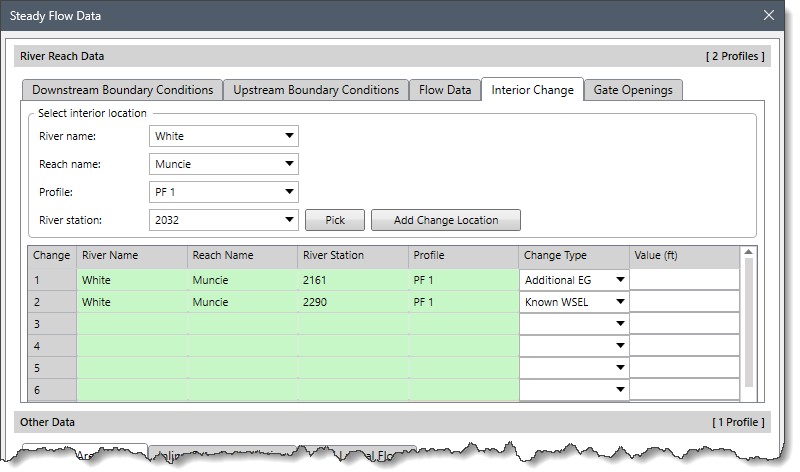800x472 pixels.
Task: Go to the Gate Openings tab
Action: click(x=633, y=90)
